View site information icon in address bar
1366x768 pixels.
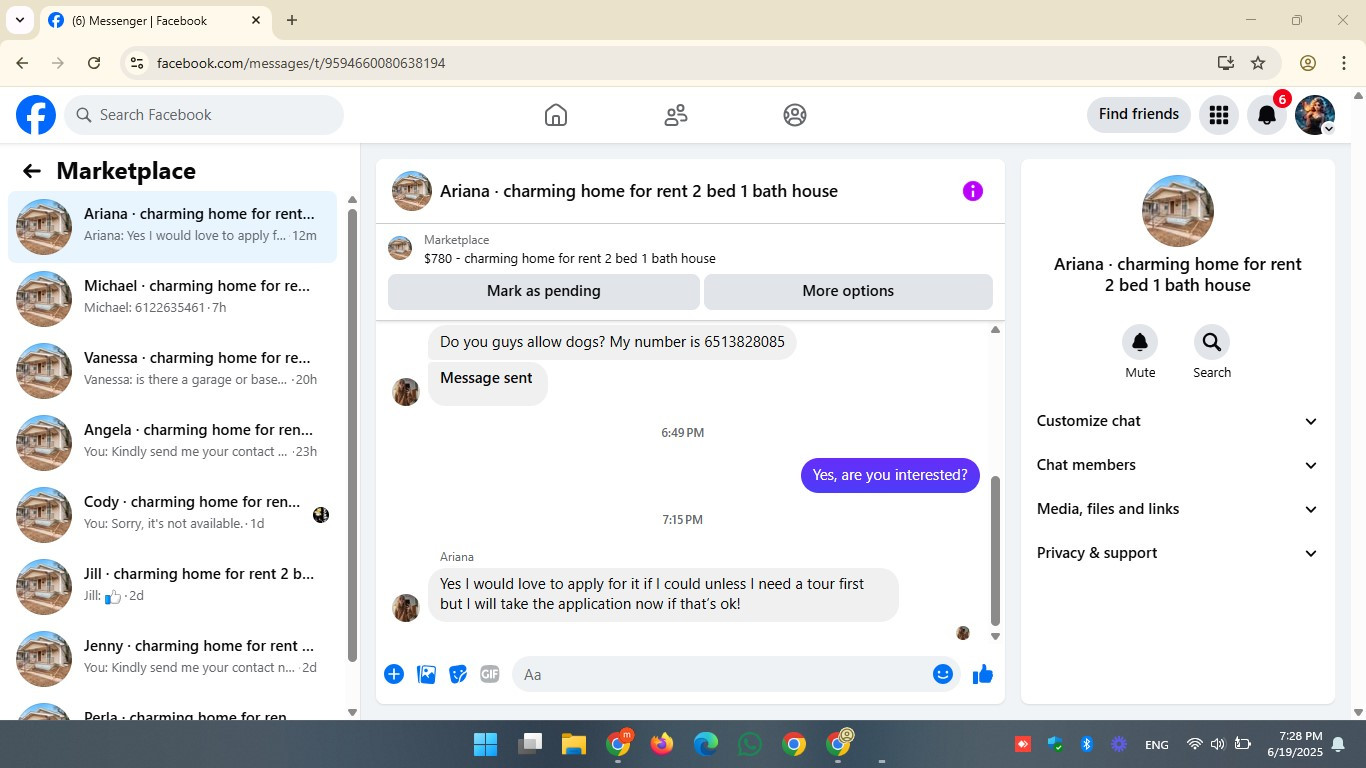(x=138, y=63)
